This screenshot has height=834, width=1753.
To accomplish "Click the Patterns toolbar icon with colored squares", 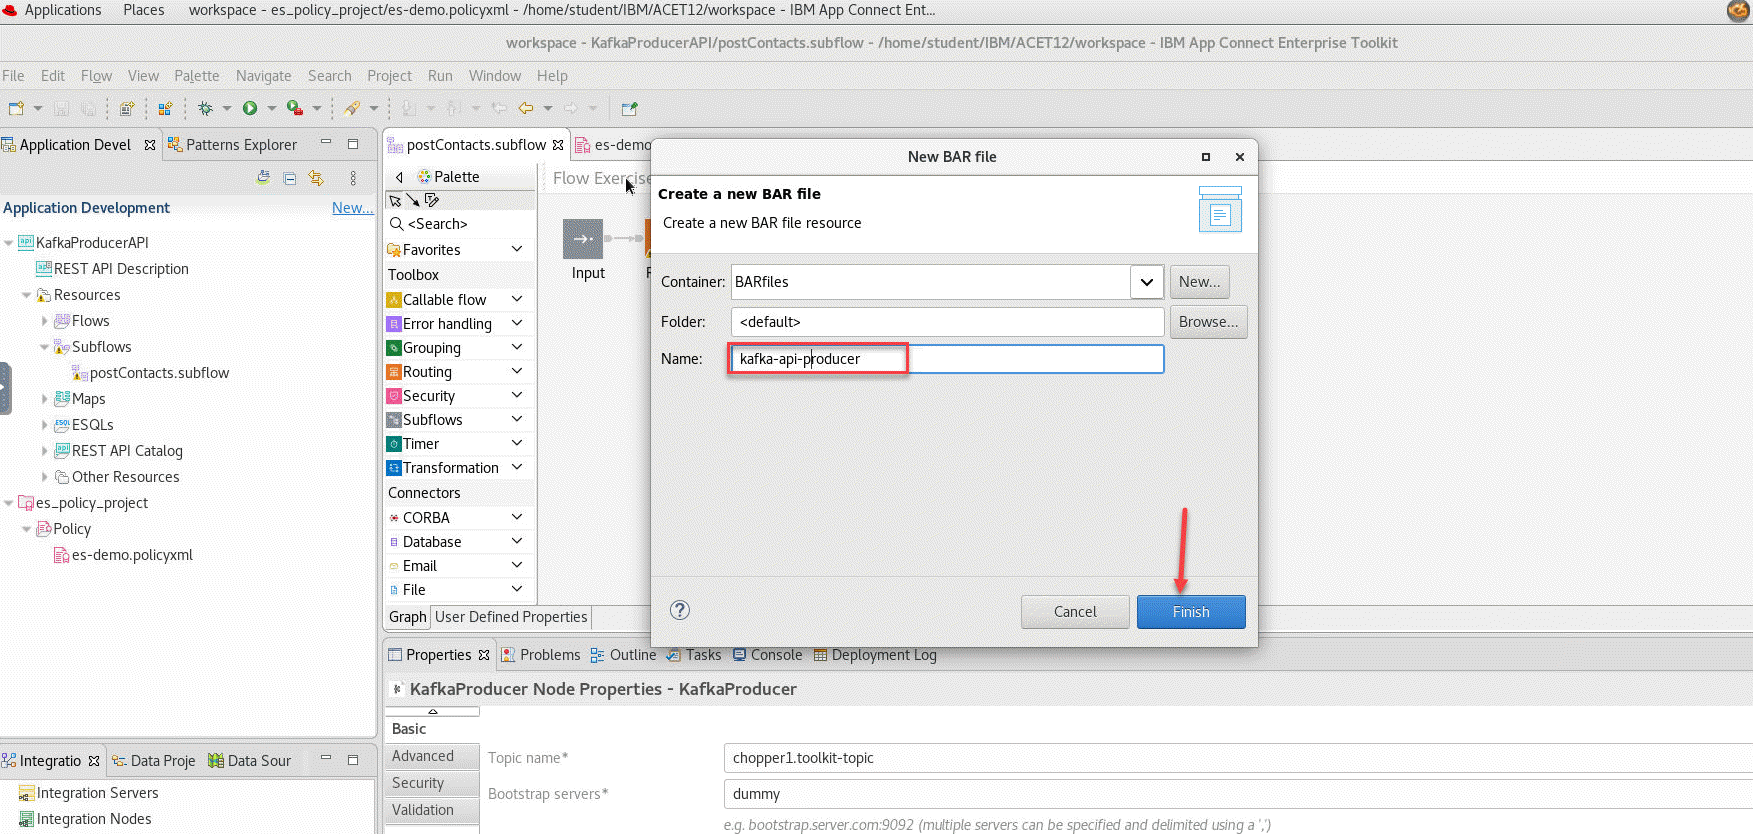I will click(x=166, y=108).
